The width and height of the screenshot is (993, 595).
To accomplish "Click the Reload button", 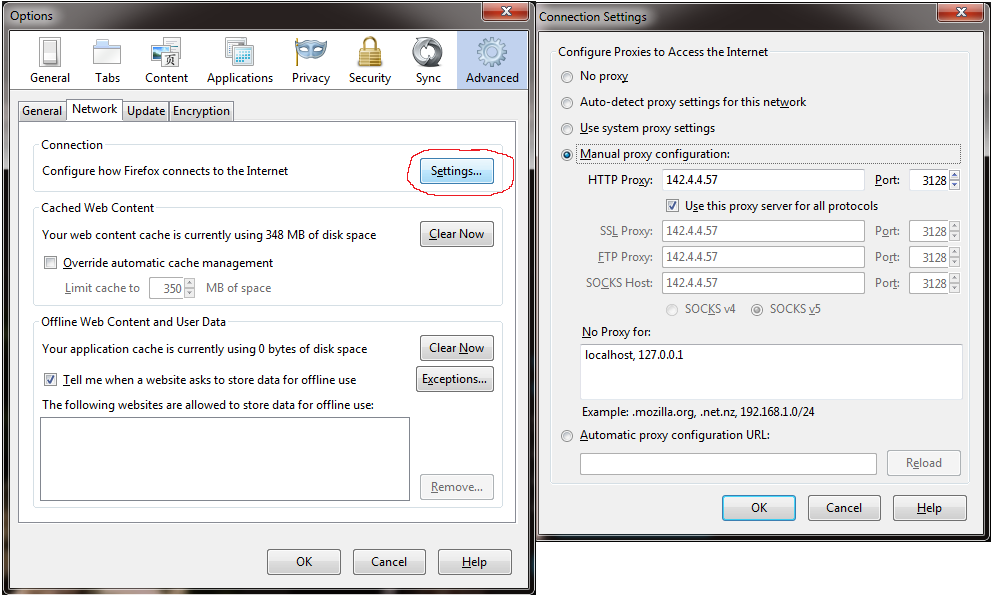I will (924, 463).
